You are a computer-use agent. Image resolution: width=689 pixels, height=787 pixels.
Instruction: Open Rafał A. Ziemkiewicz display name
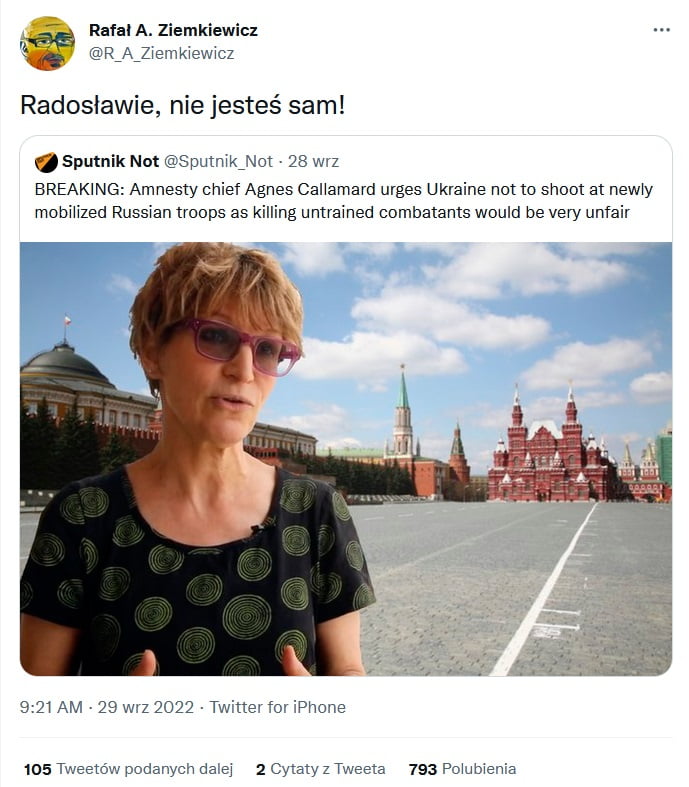point(173,30)
